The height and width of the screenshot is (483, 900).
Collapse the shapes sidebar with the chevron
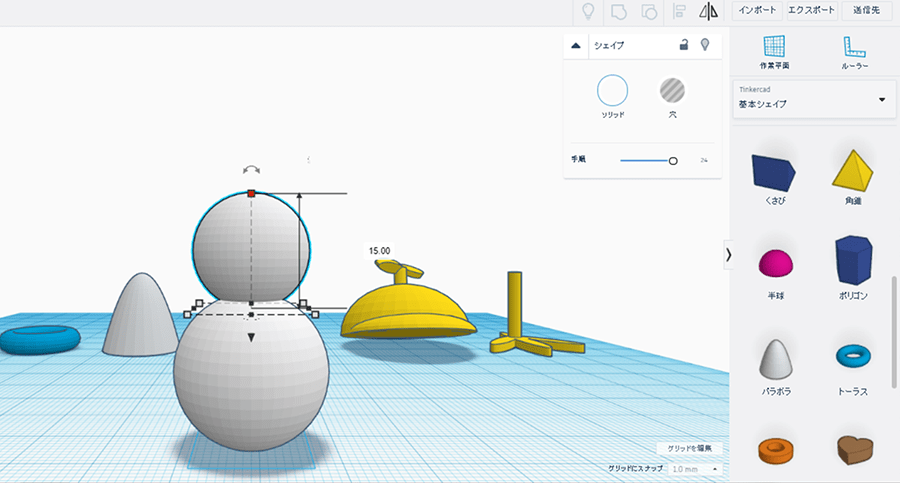pos(728,255)
